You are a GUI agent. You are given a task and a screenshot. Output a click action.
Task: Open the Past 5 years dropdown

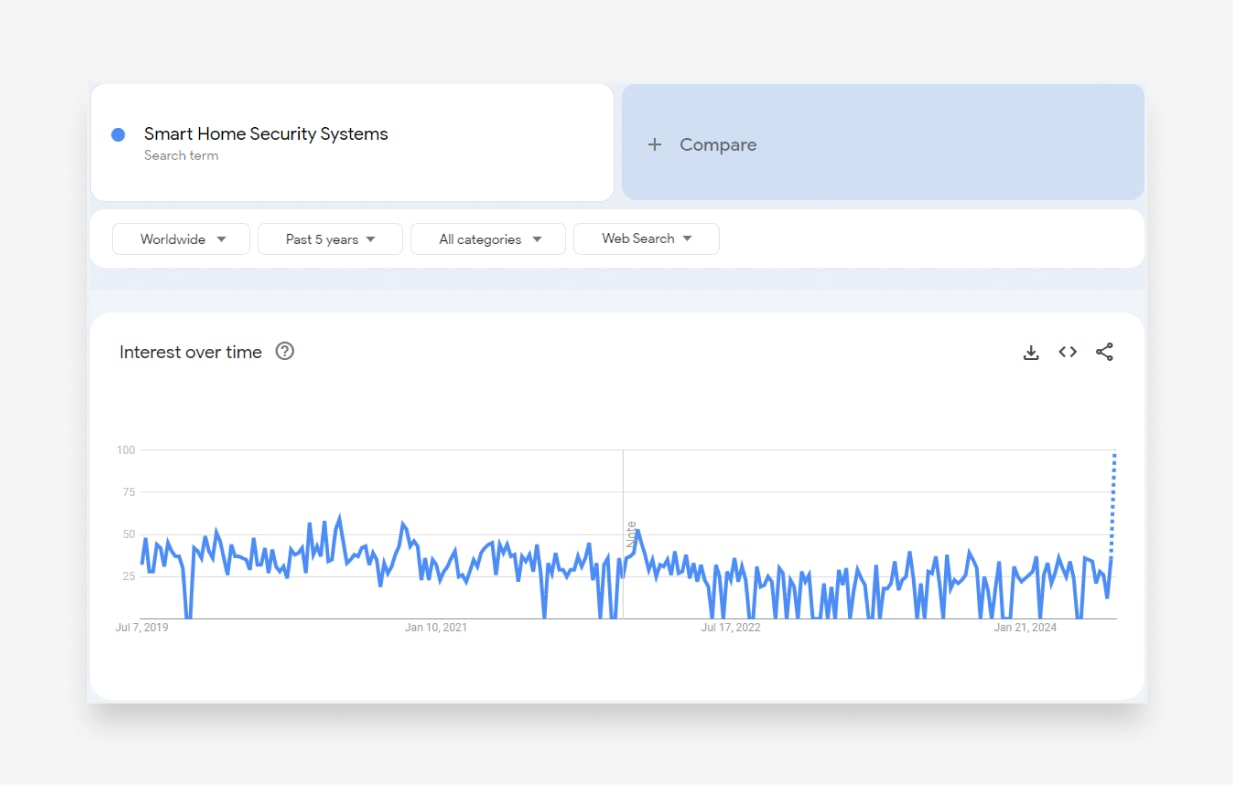click(330, 239)
